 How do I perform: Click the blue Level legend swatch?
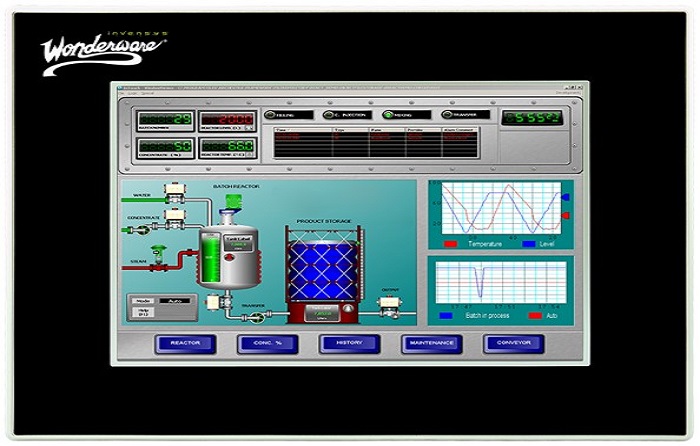pyautogui.click(x=529, y=244)
